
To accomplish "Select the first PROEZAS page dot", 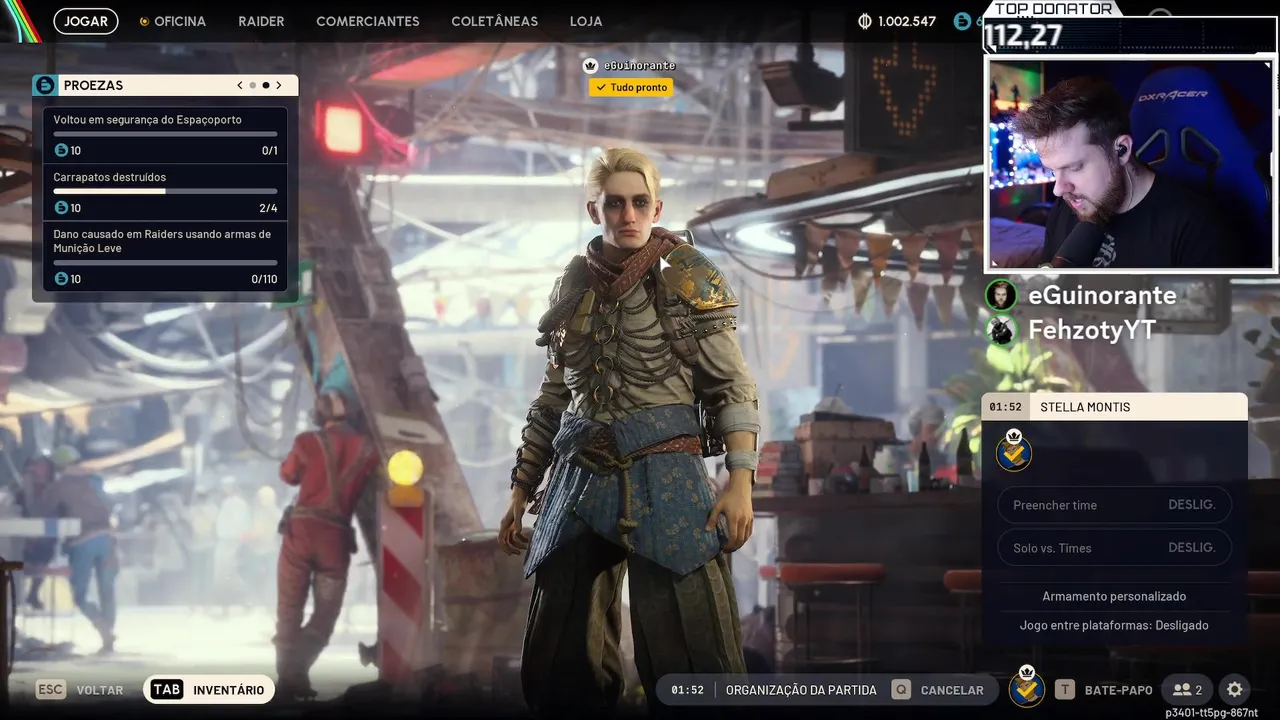I will tap(253, 85).
